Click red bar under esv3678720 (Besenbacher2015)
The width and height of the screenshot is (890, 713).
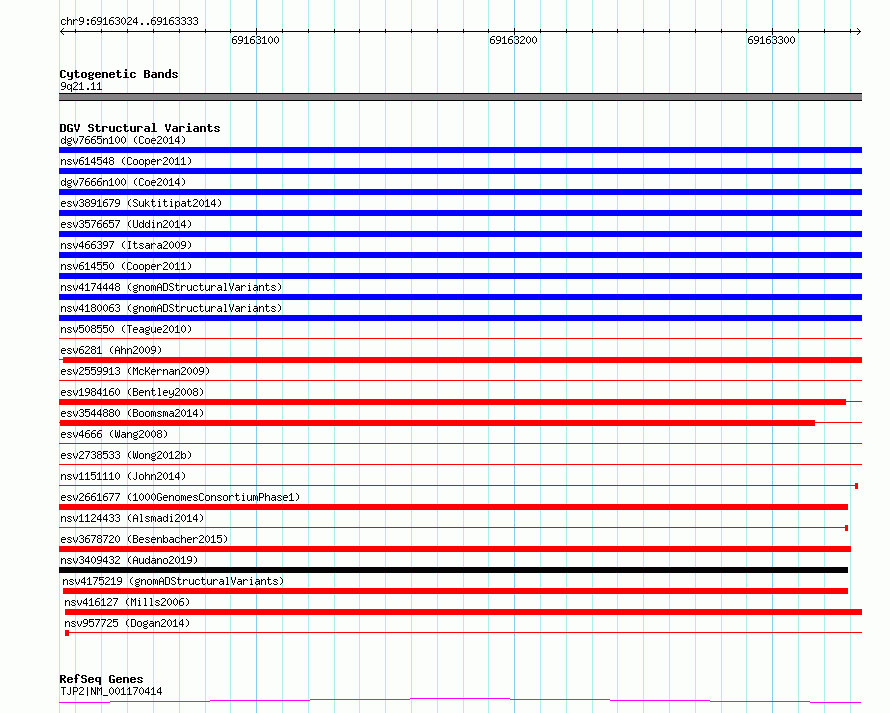tap(455, 549)
